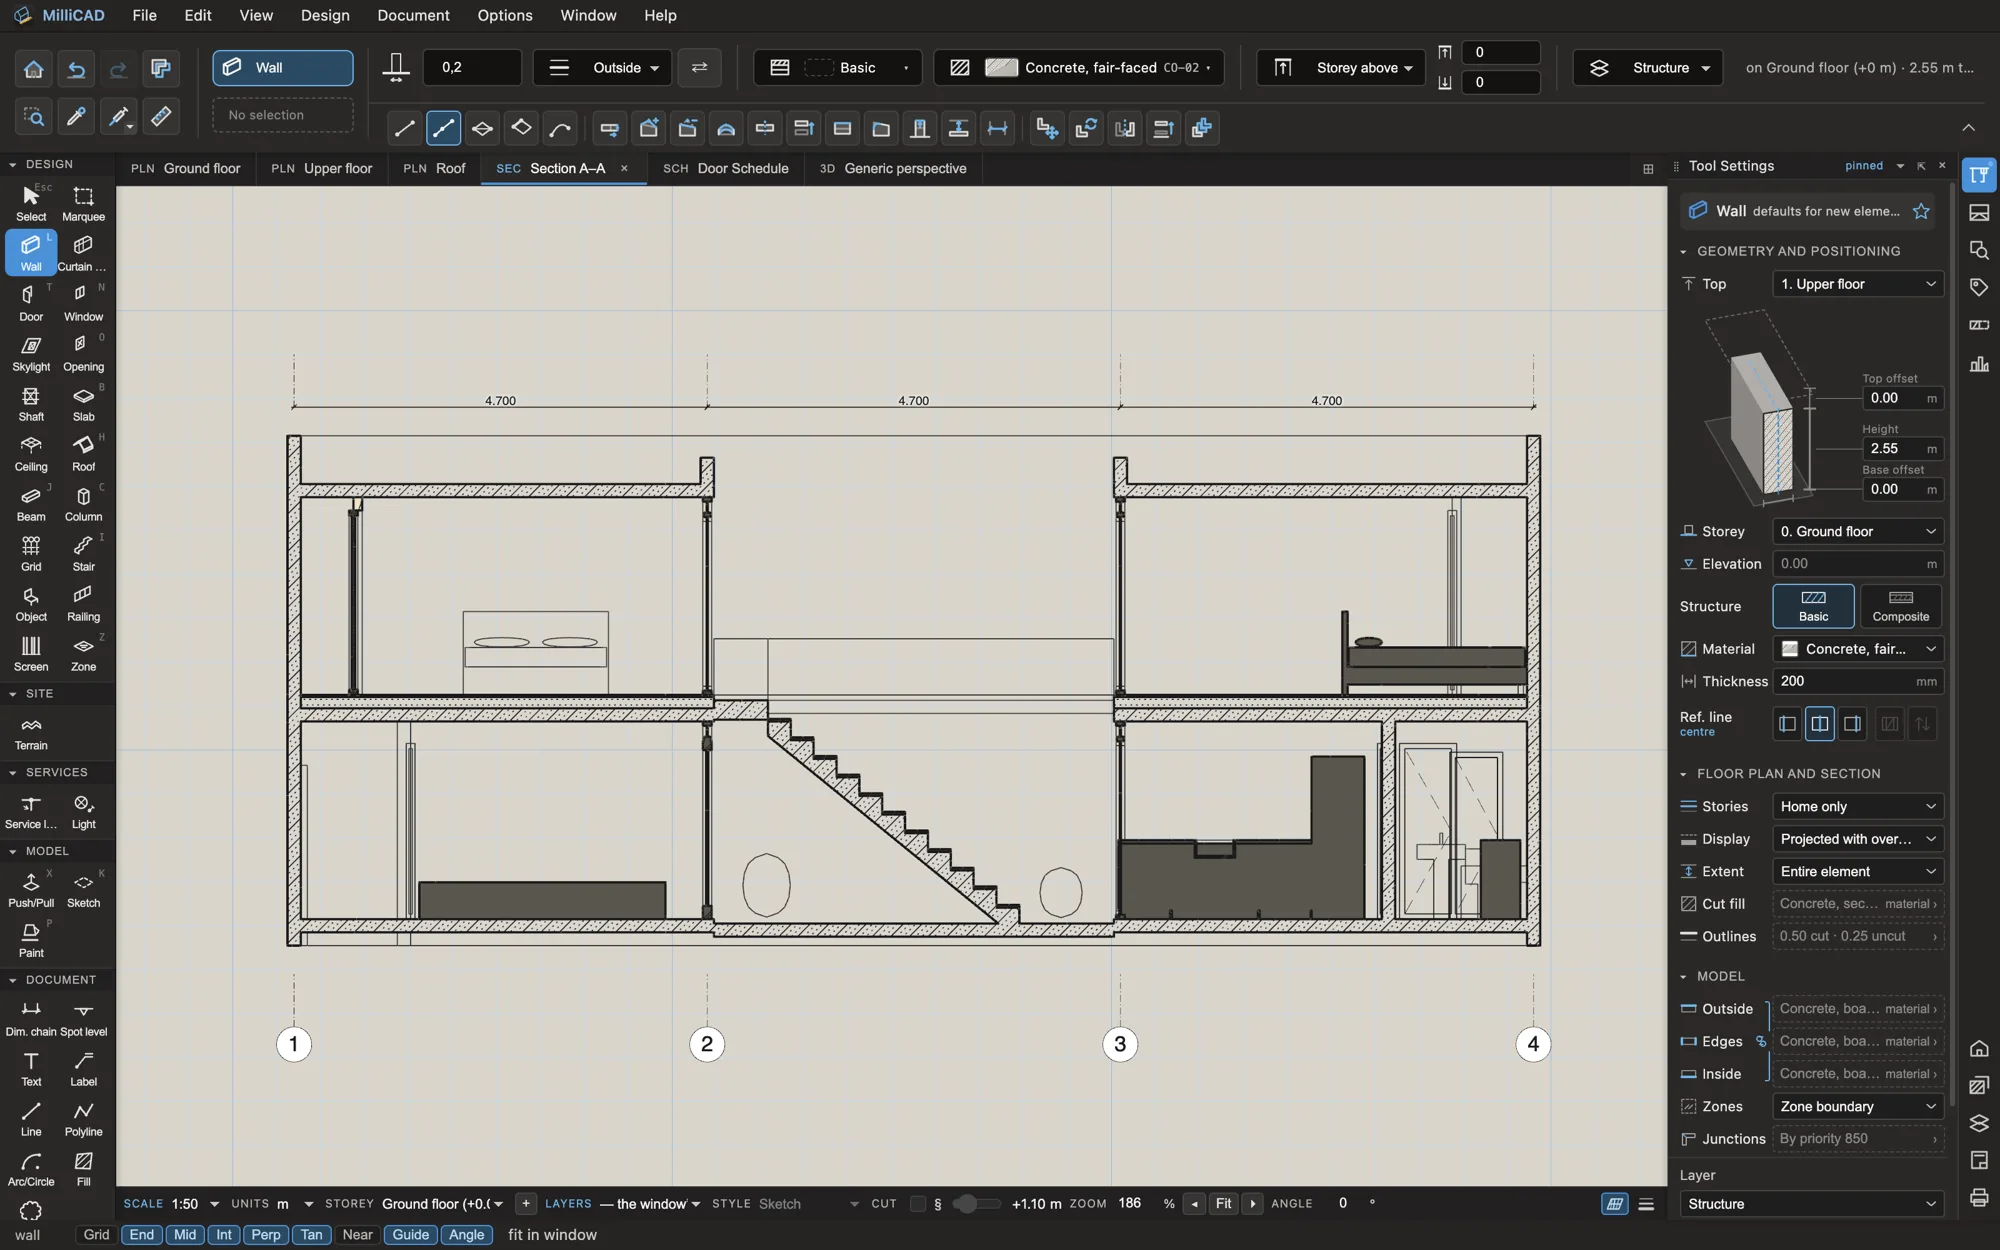Open Junctions 'By priority 850' setting
This screenshot has height=1250, width=2000.
tap(1858, 1139)
